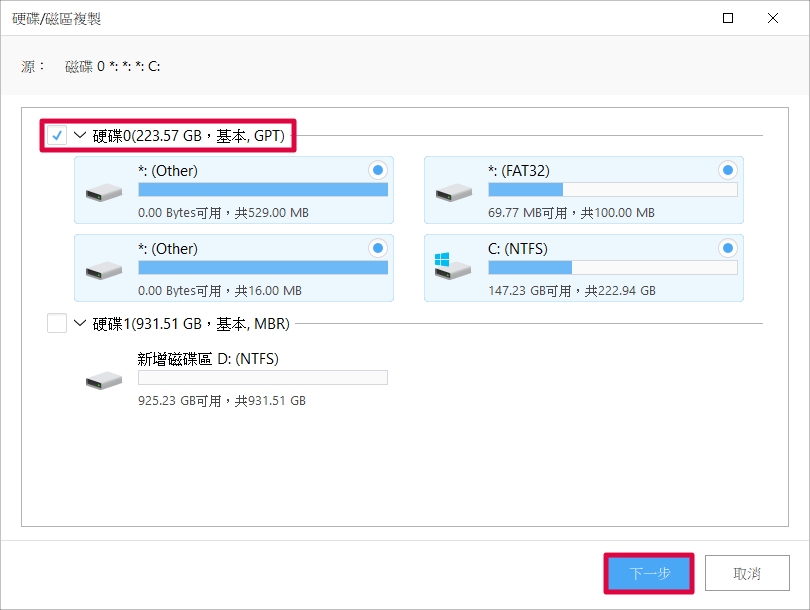Click the 下一步 button
Viewport: 810px width, 610px height.
tap(649, 573)
